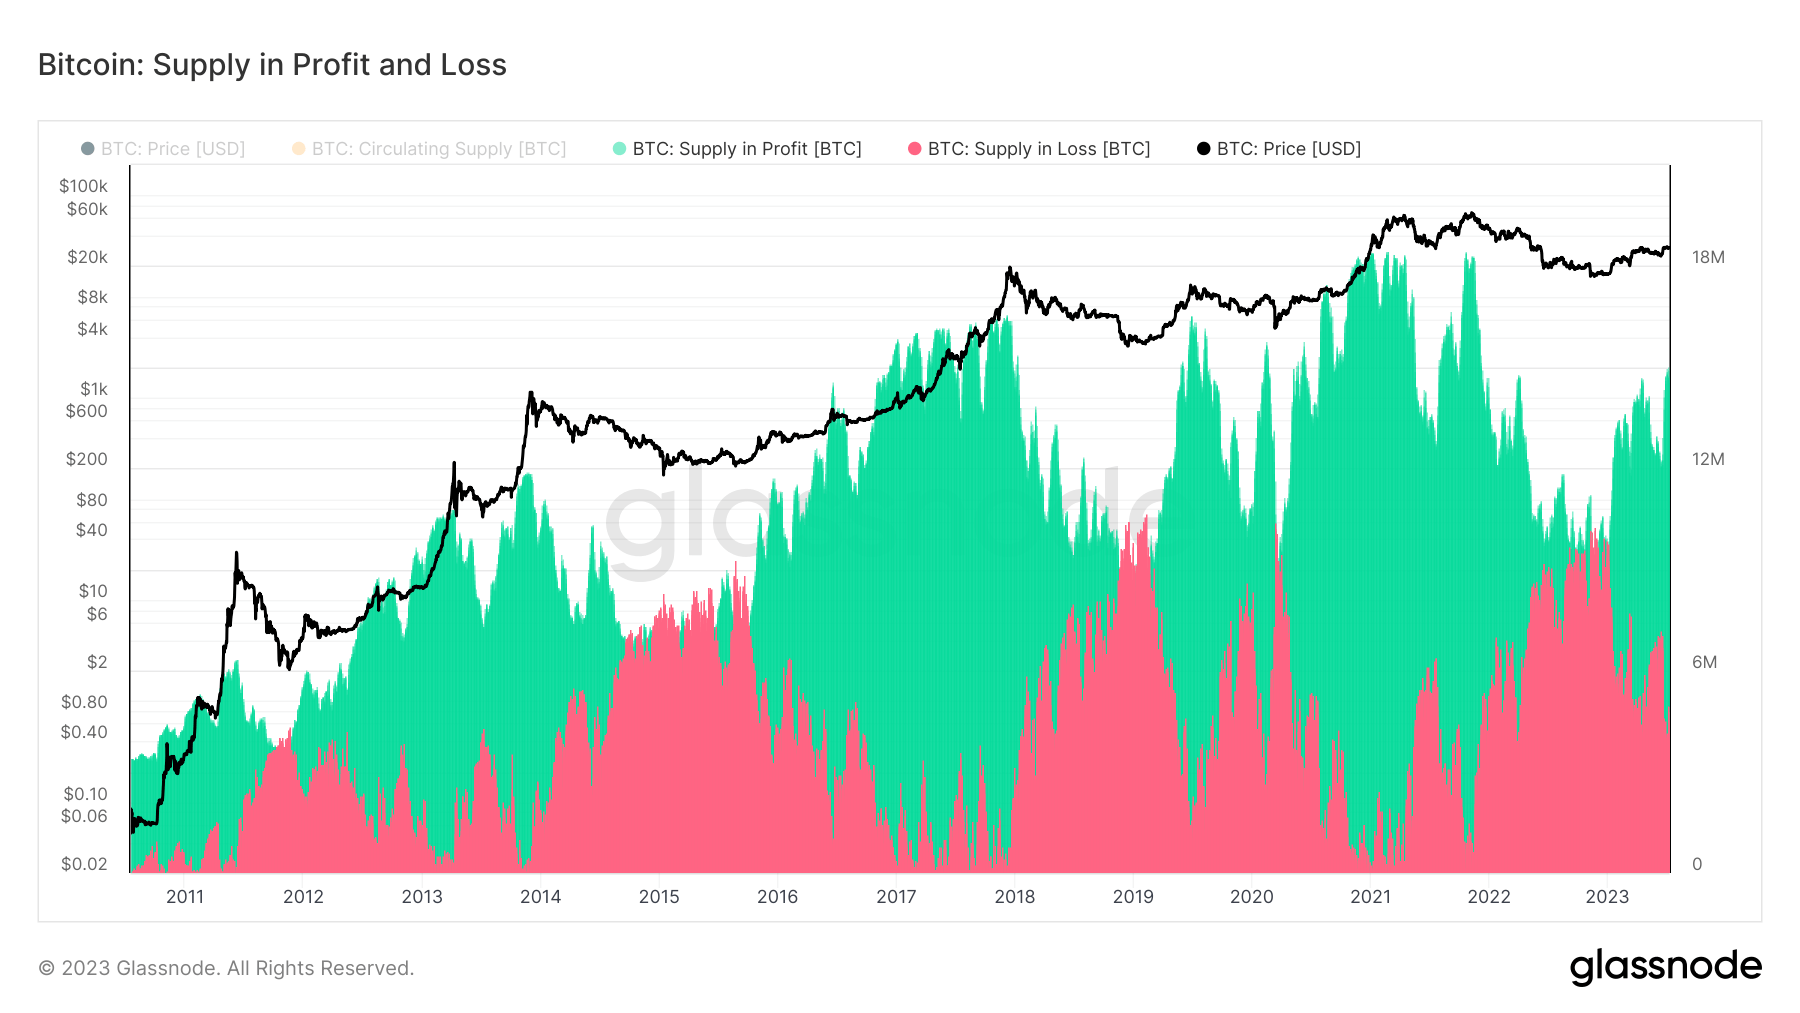Toggle the greyed-out BTC: Price [USD] legend
1800x1013 pixels.
[163, 149]
